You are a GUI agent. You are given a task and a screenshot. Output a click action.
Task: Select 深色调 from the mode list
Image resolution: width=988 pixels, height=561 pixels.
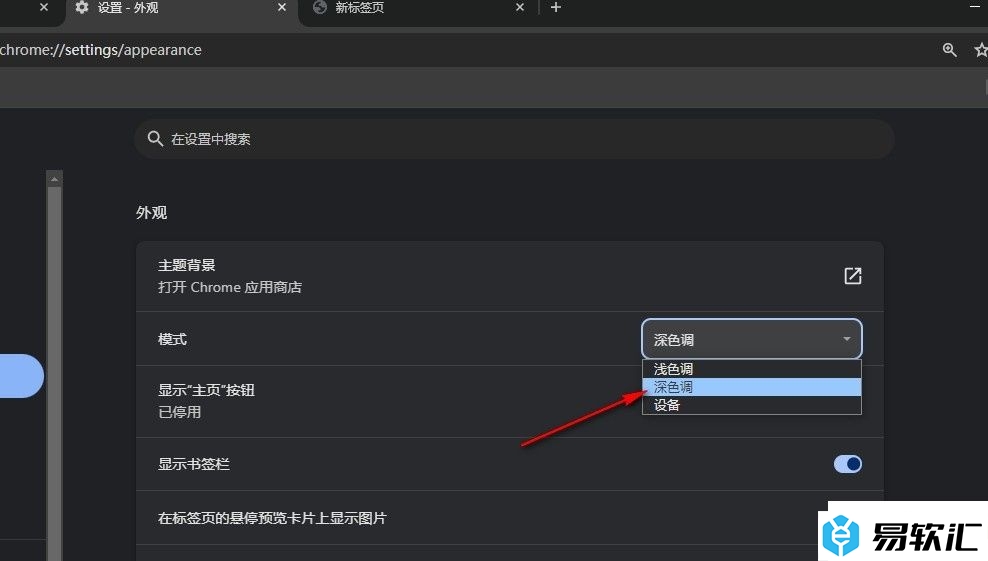click(752, 387)
